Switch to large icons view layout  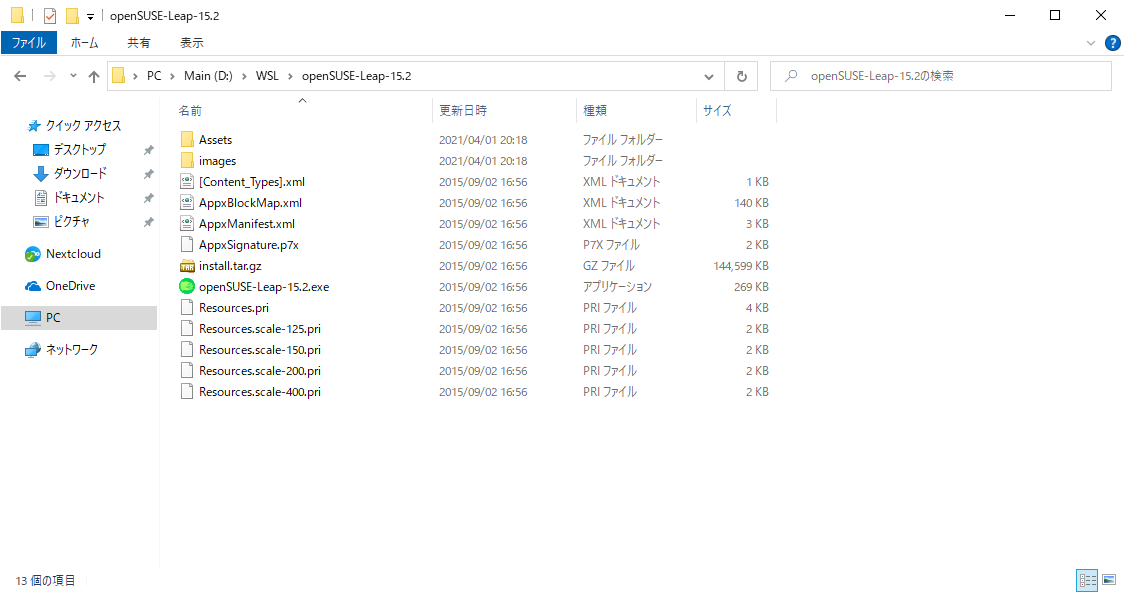(1109, 580)
